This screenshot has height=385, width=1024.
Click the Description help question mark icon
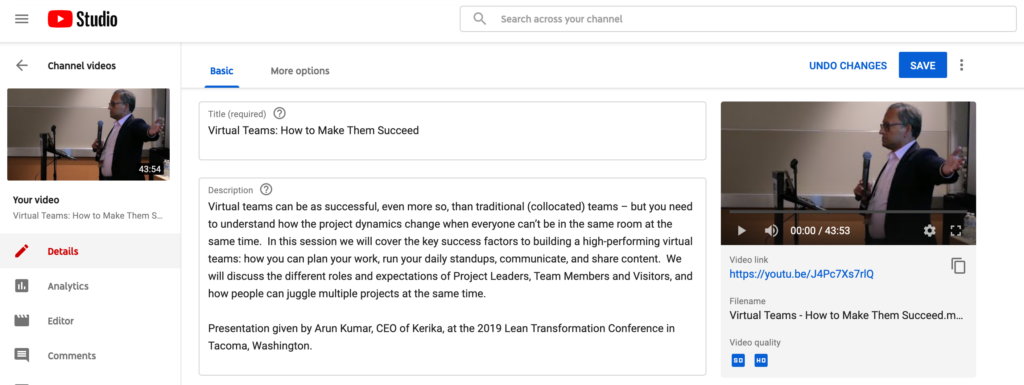pos(266,190)
